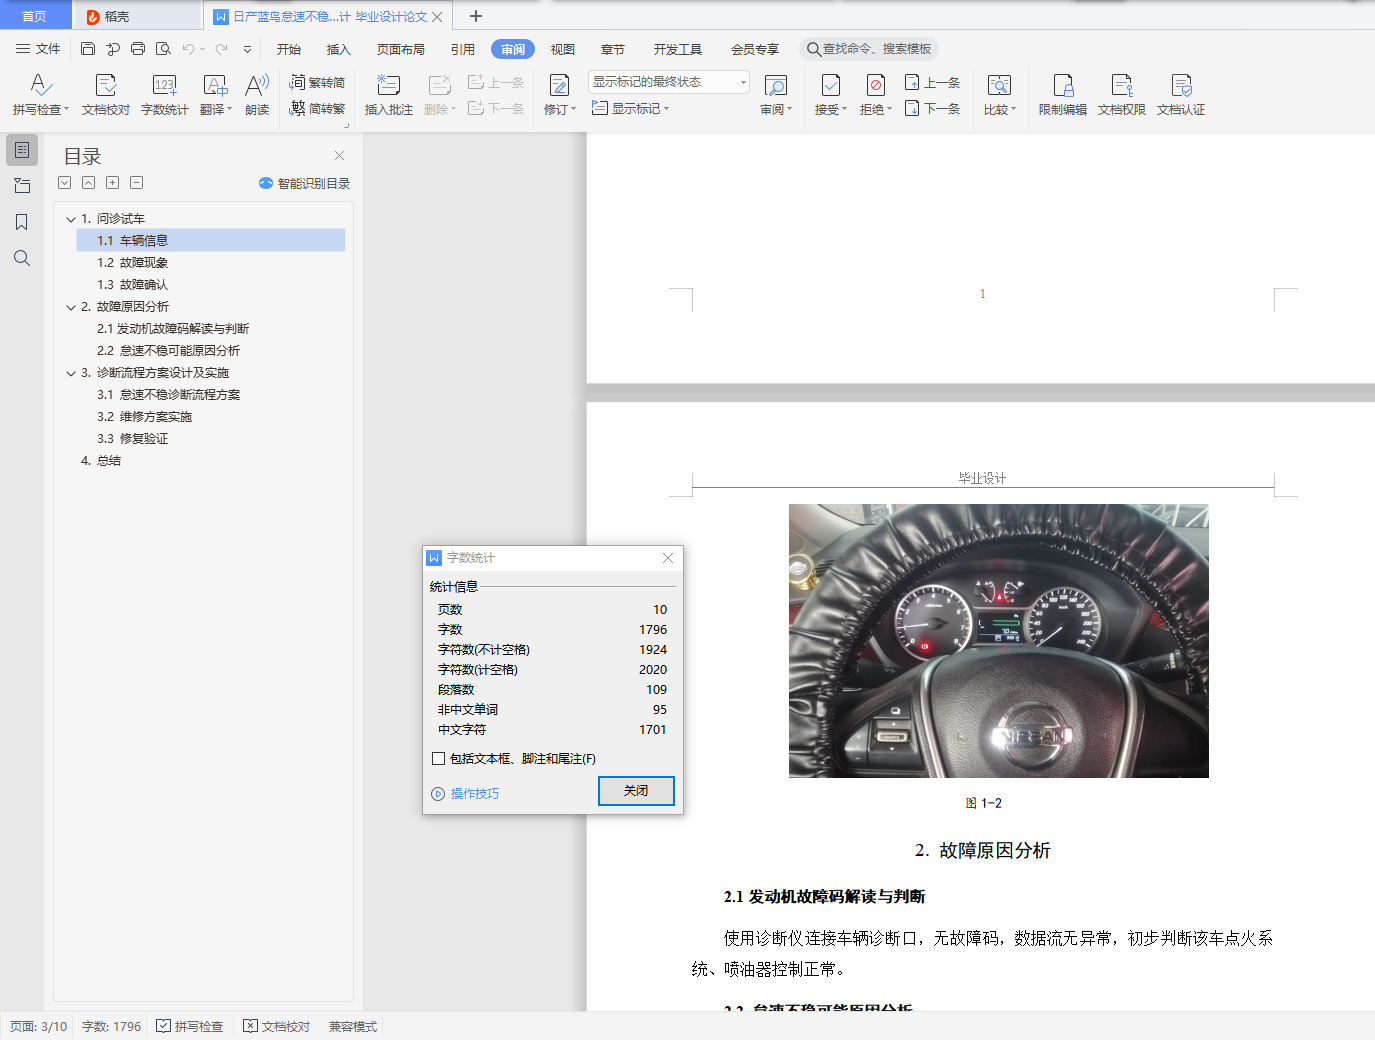Screen dimensions: 1375x1040
Task: Convert text with 简转繁
Action: (x=317, y=108)
